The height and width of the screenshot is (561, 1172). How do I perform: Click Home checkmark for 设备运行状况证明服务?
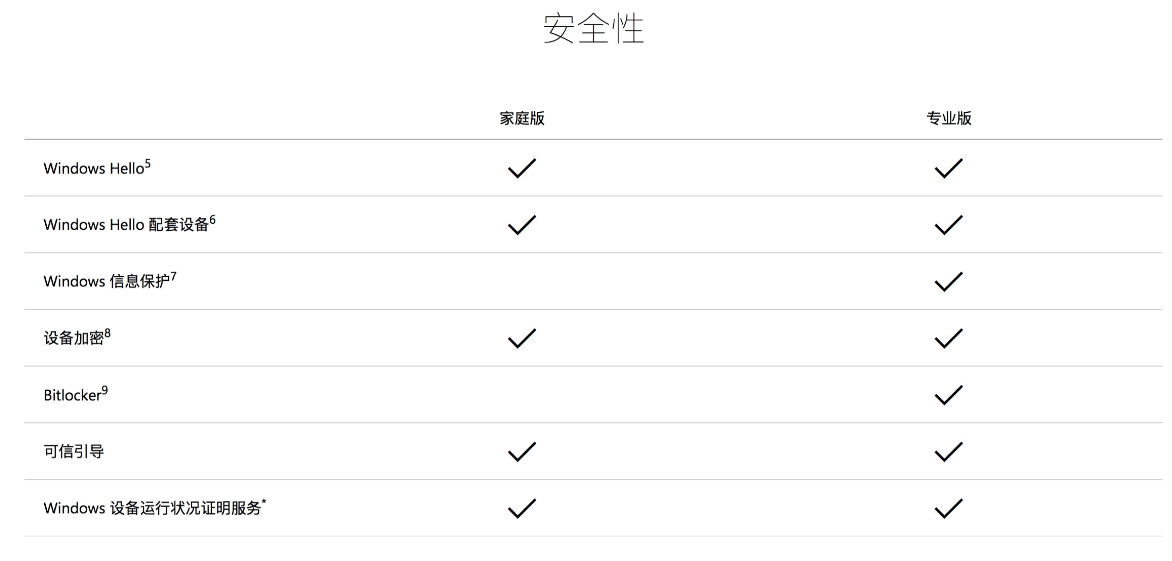[522, 508]
